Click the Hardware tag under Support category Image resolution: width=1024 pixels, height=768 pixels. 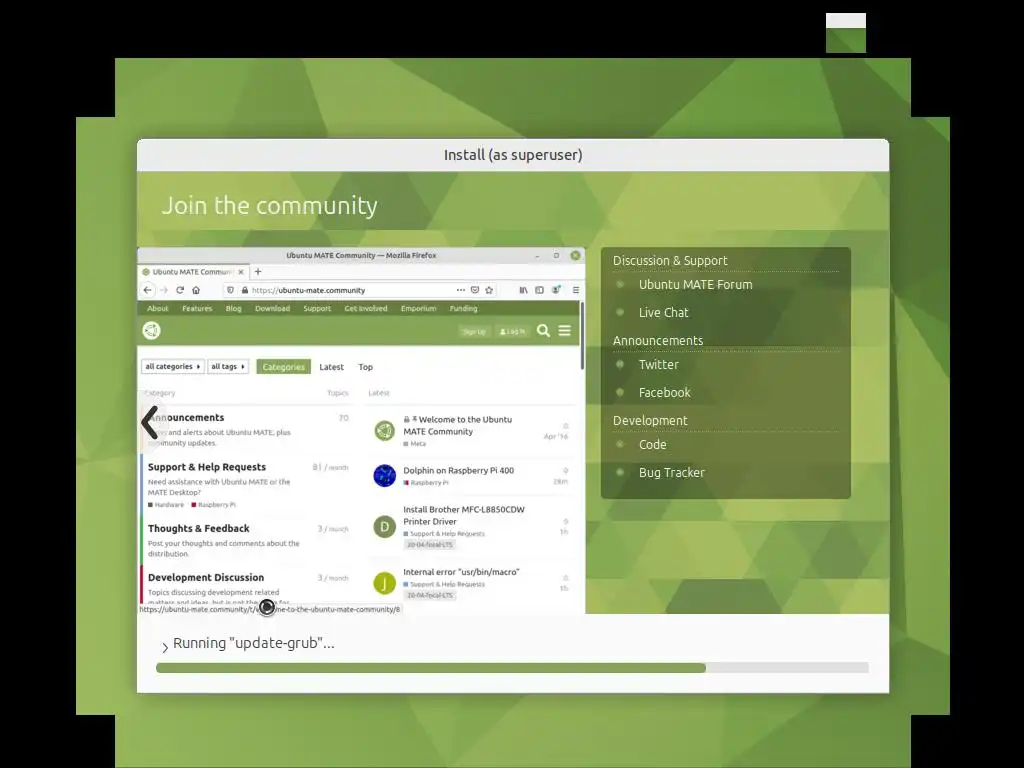coord(166,505)
